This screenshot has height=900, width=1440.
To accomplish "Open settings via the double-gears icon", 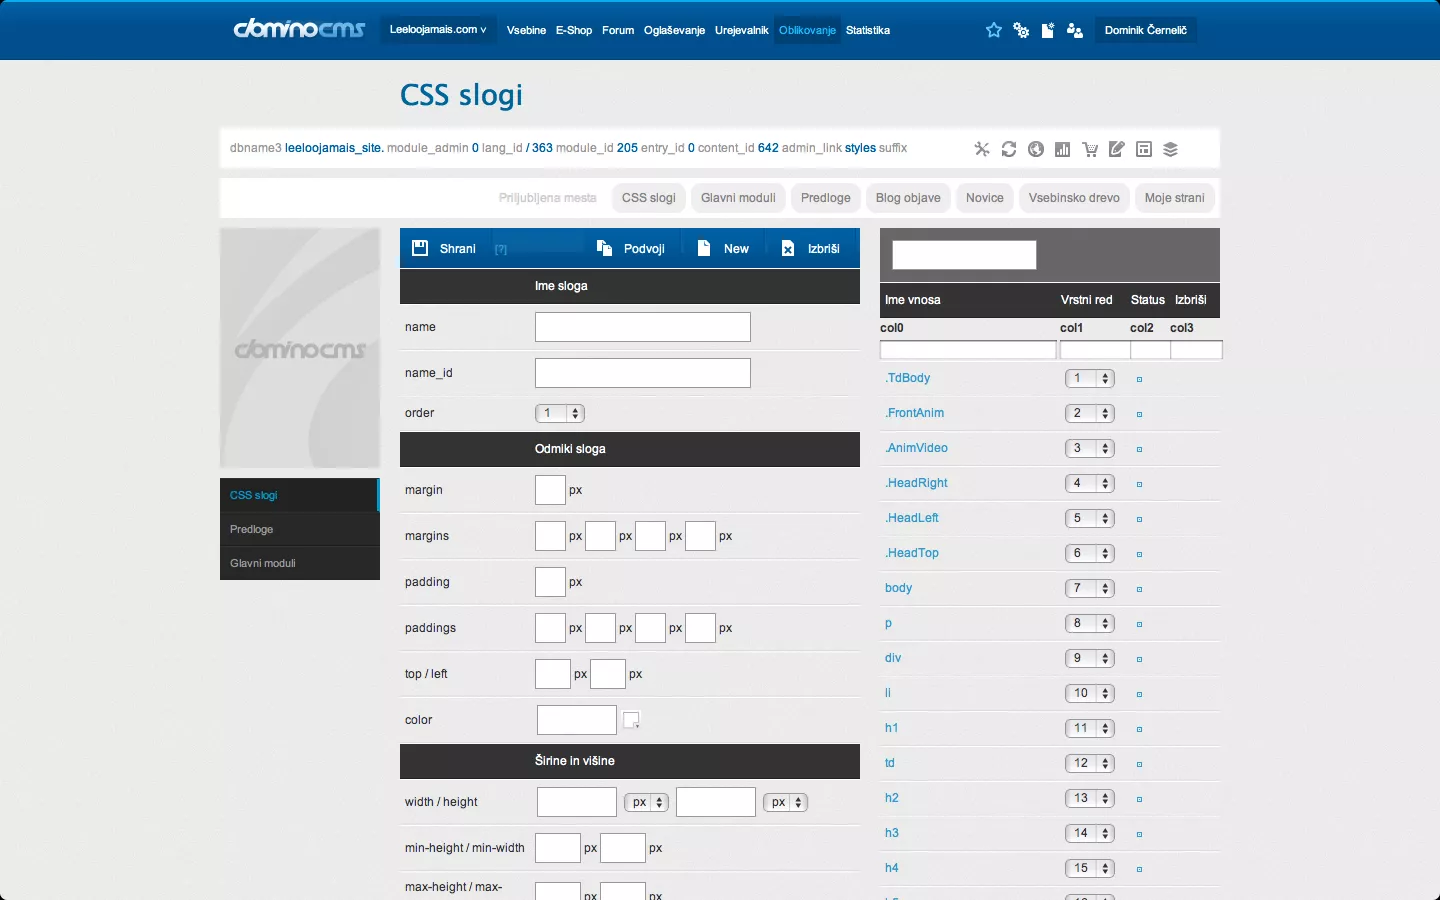I will coord(1021,30).
